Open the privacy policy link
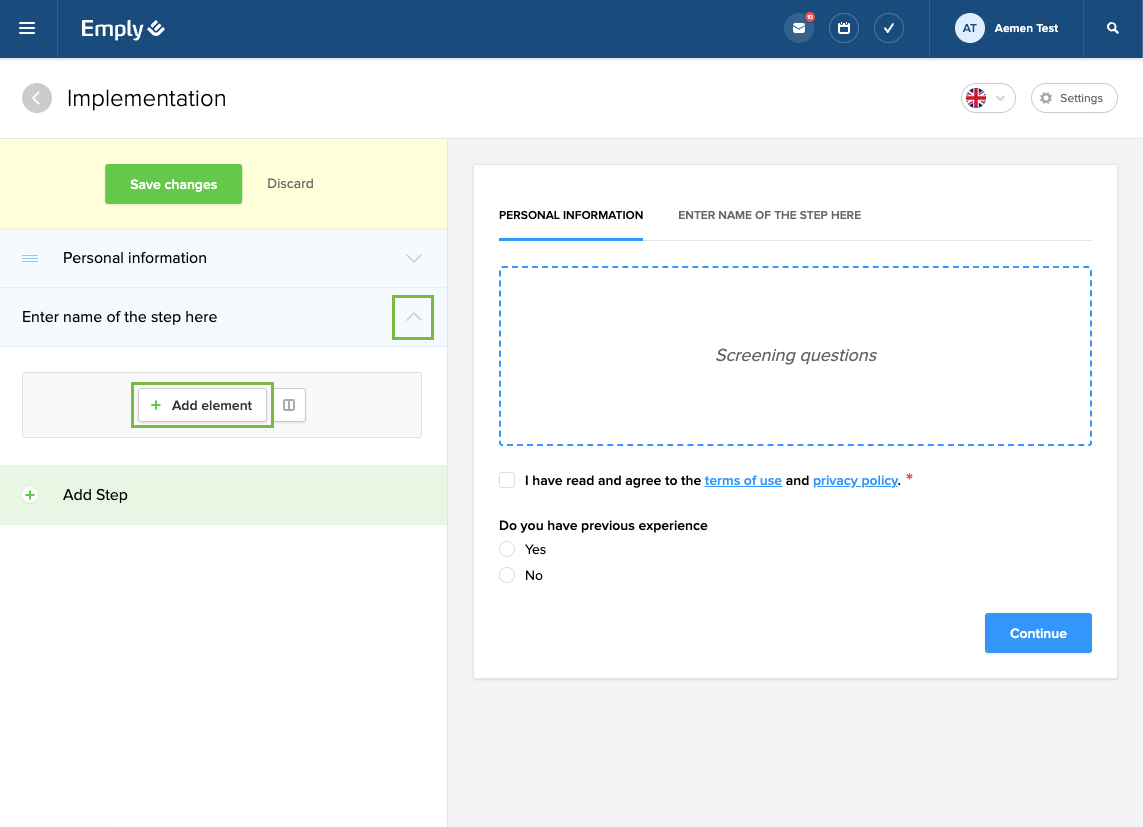The height and width of the screenshot is (827, 1143). click(x=855, y=481)
